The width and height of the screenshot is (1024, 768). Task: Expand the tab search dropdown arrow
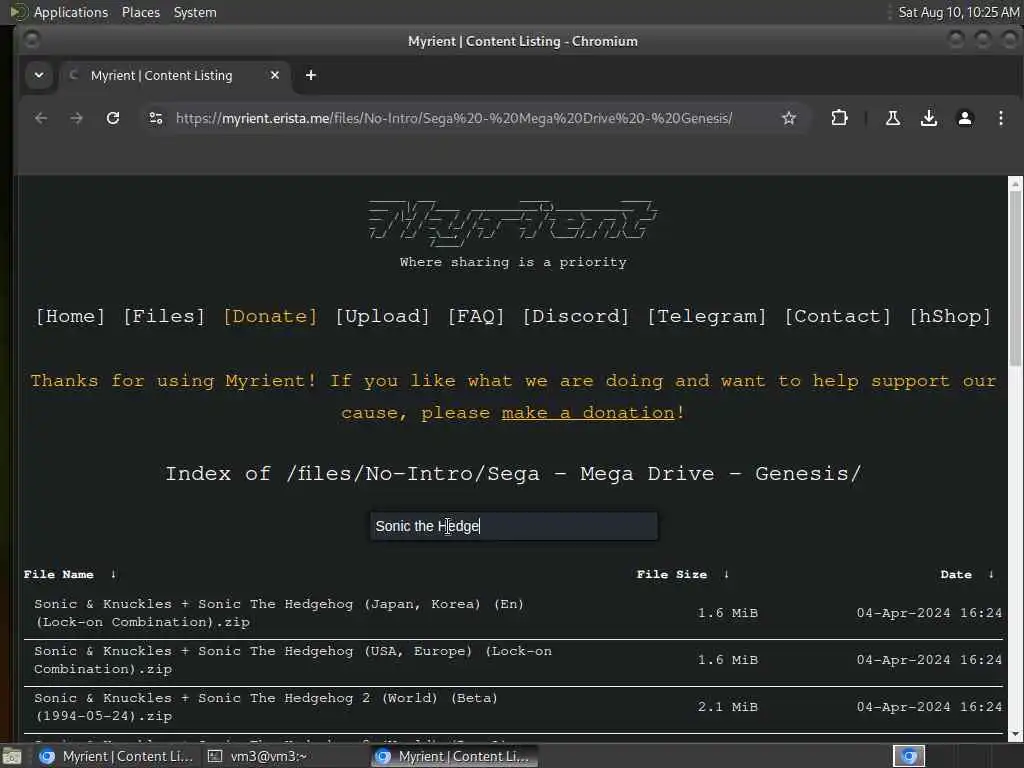[39, 75]
